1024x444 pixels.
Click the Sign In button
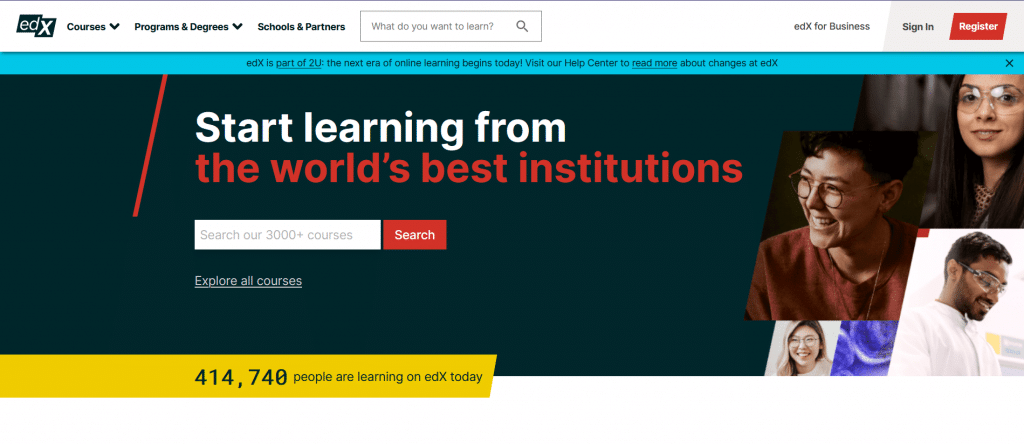tap(918, 27)
